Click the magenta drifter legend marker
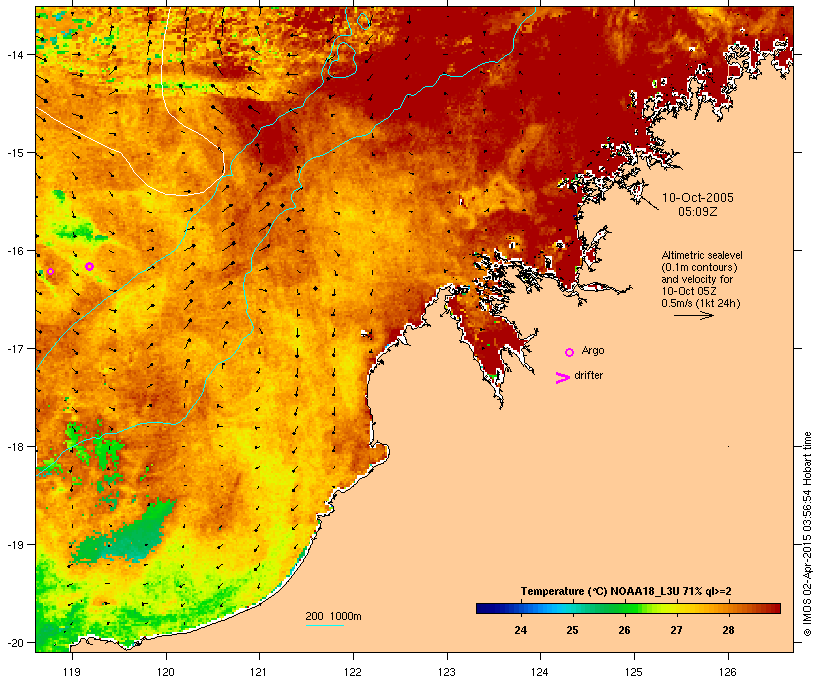 point(562,378)
